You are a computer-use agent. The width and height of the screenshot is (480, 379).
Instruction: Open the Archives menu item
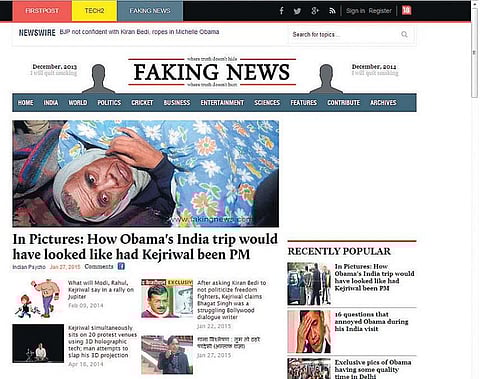pyautogui.click(x=383, y=103)
